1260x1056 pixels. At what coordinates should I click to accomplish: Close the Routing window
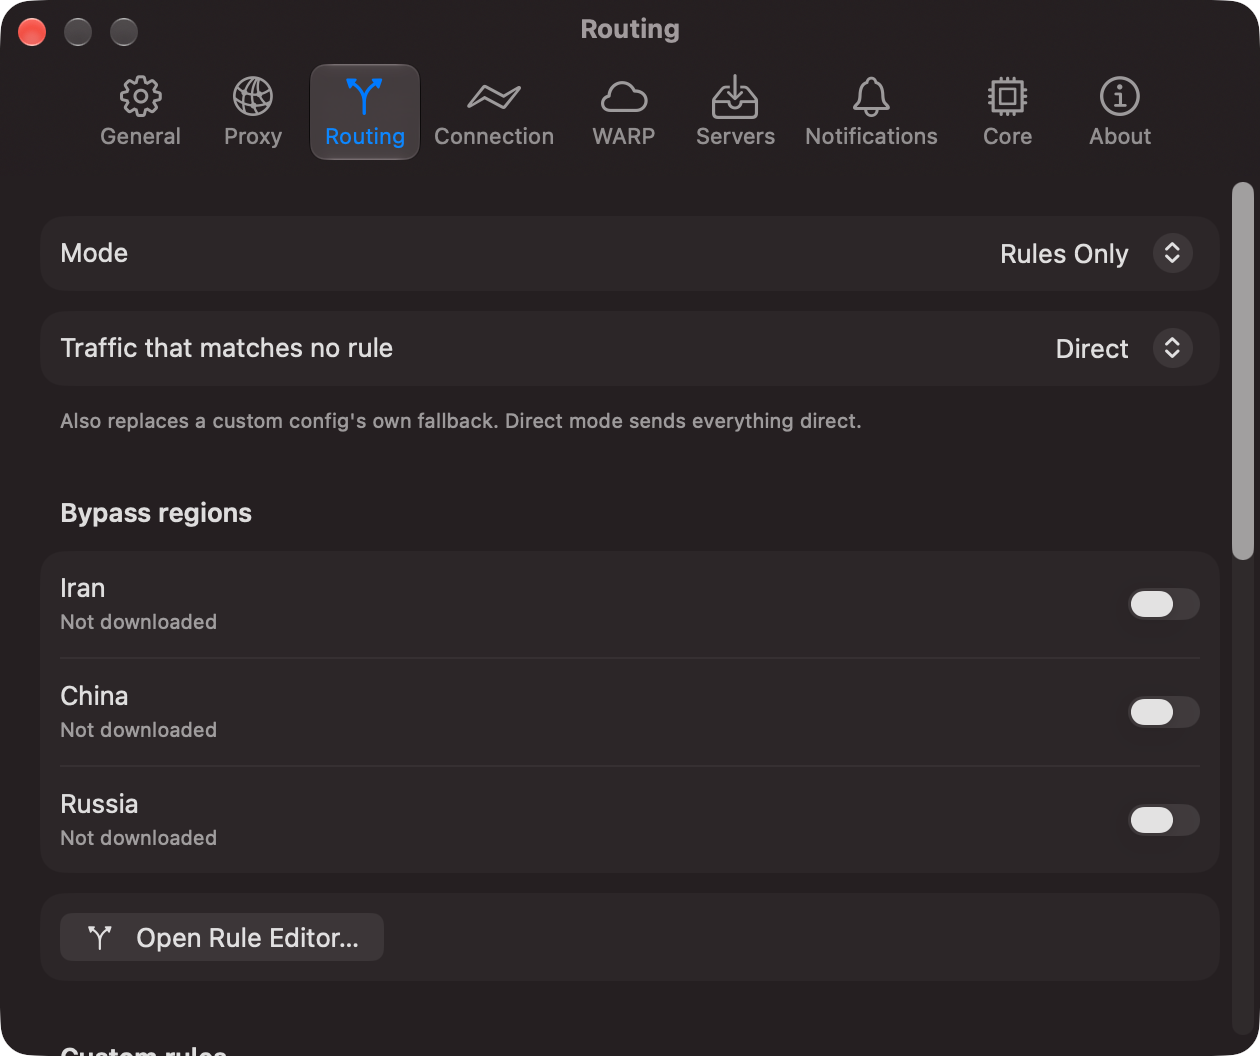[x=32, y=32]
